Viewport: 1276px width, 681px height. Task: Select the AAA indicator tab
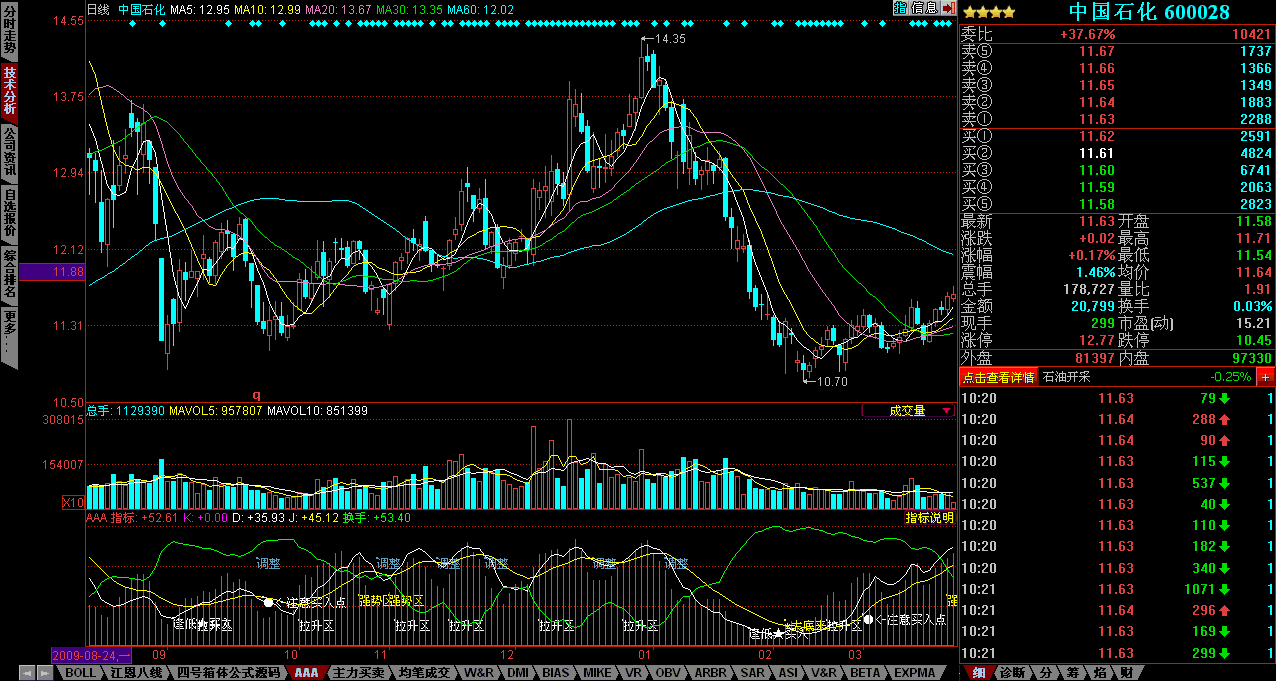[306, 673]
